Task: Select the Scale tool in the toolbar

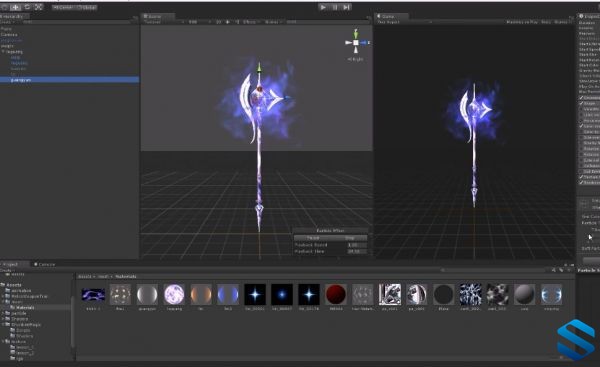Action: [x=39, y=7]
